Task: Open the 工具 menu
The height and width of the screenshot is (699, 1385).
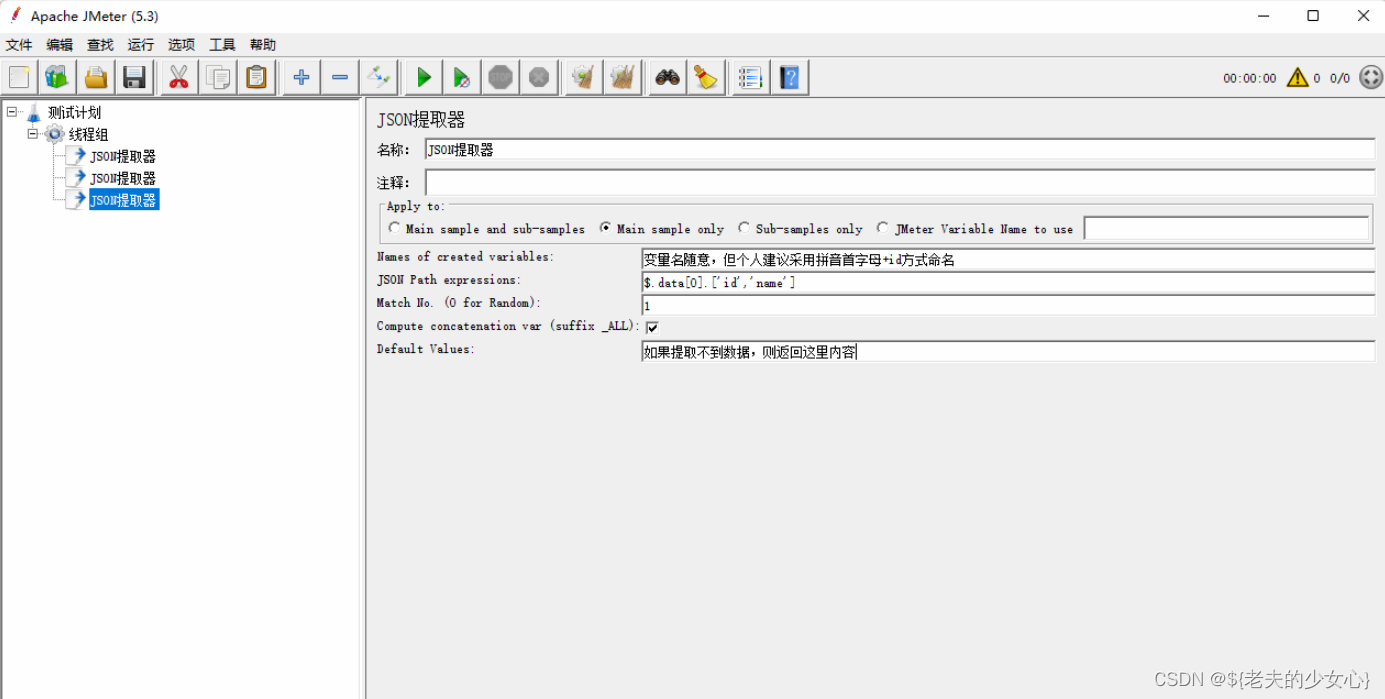Action: click(222, 45)
